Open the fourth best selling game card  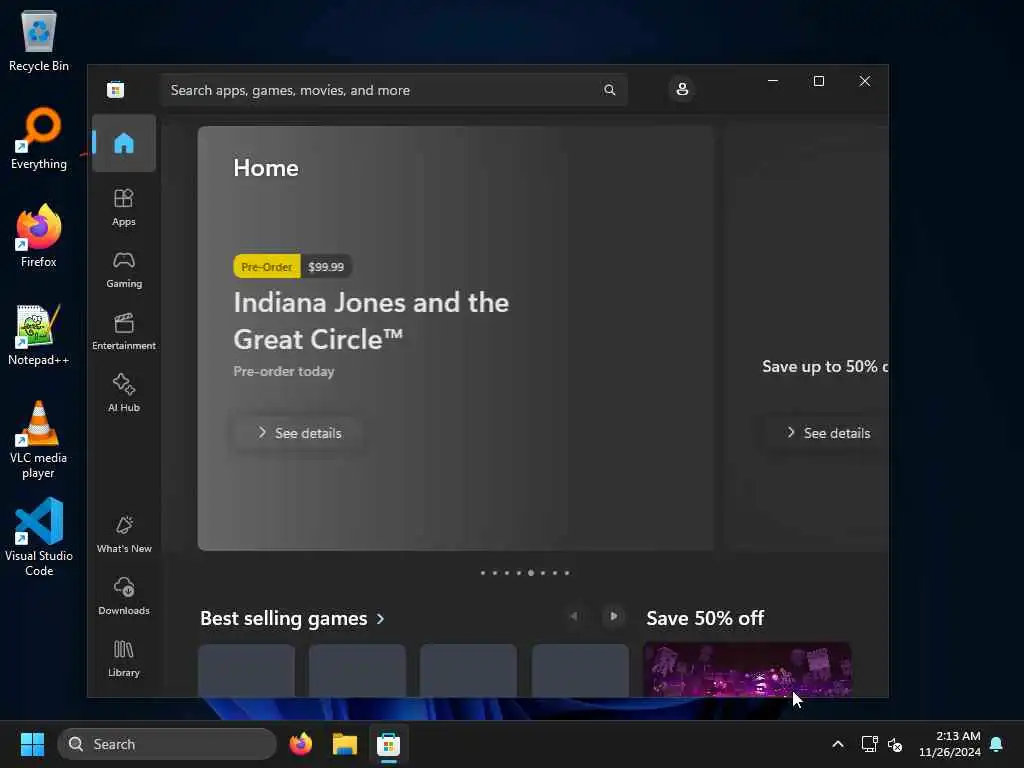pos(580,671)
